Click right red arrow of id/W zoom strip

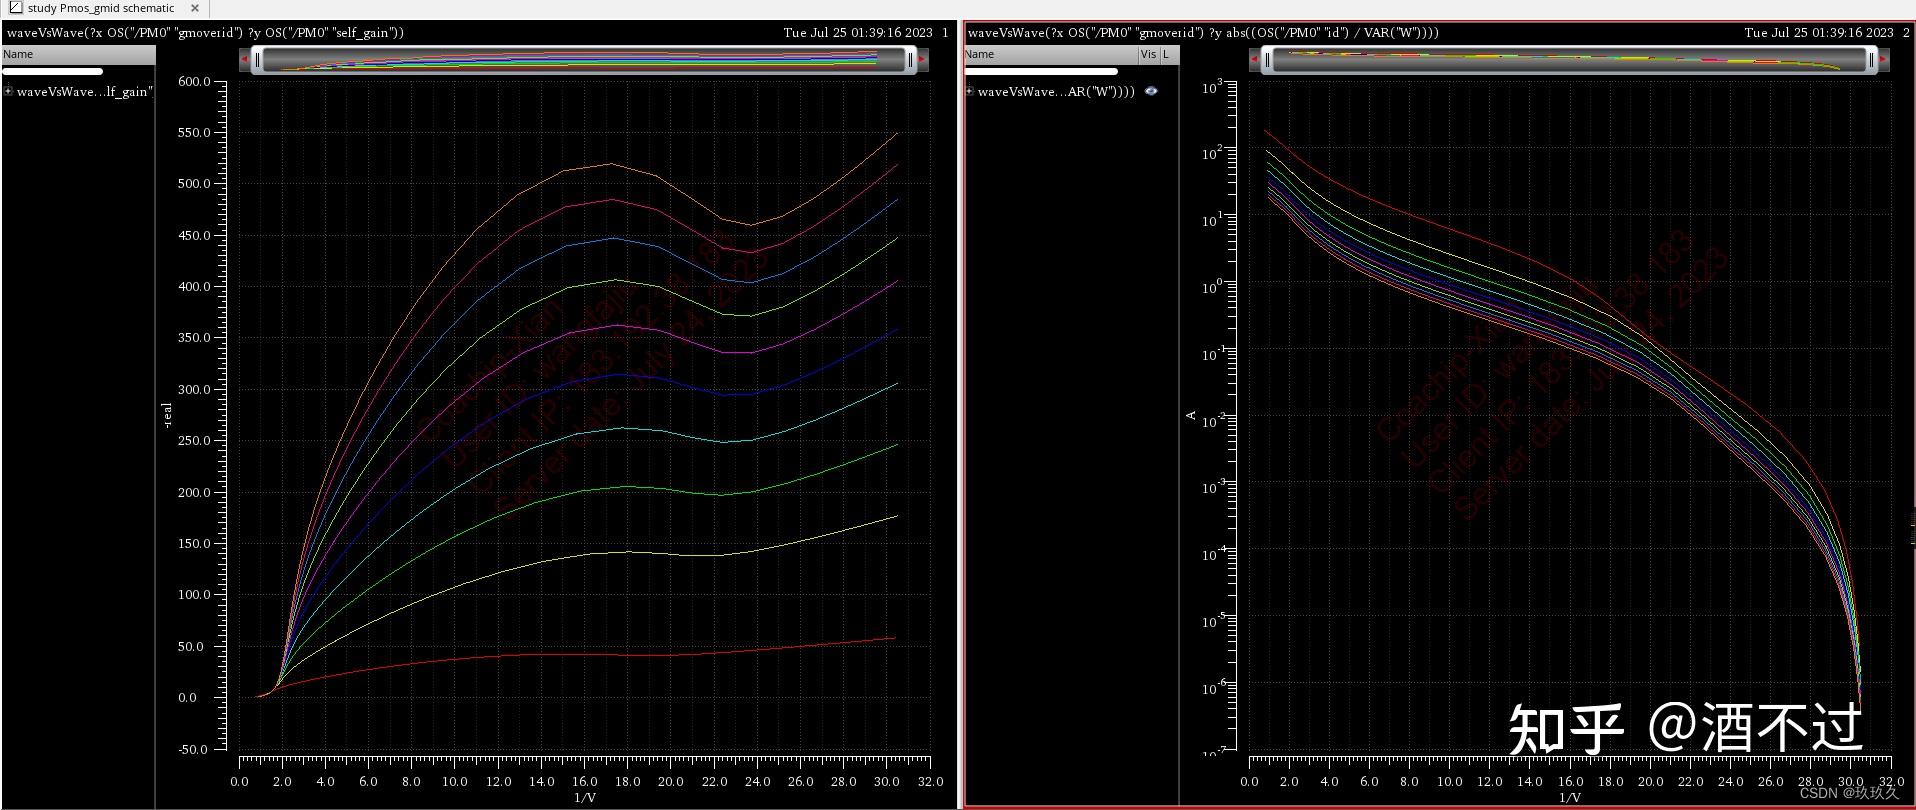point(1883,60)
